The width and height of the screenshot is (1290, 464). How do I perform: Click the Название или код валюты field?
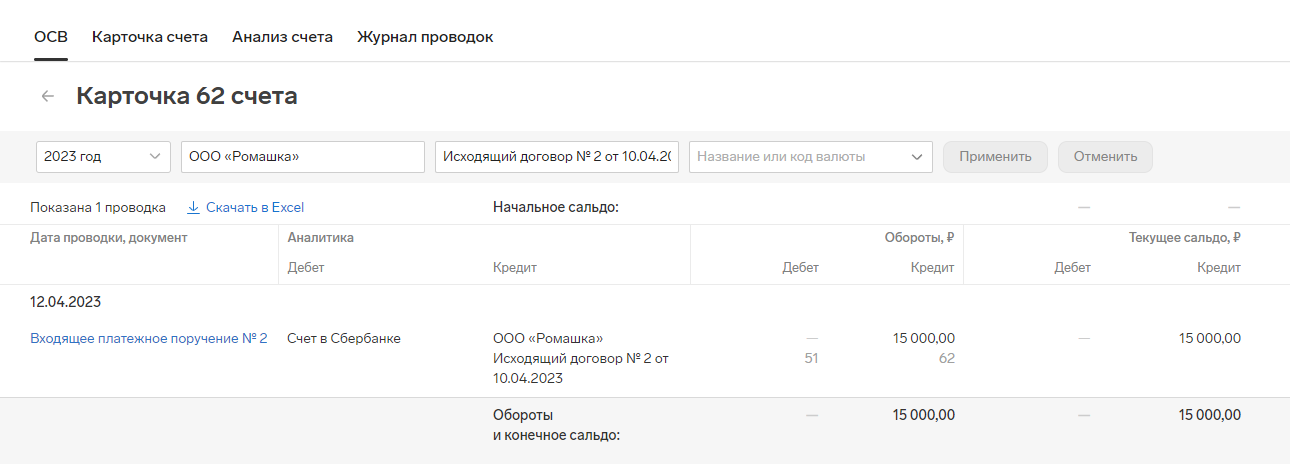(811, 157)
